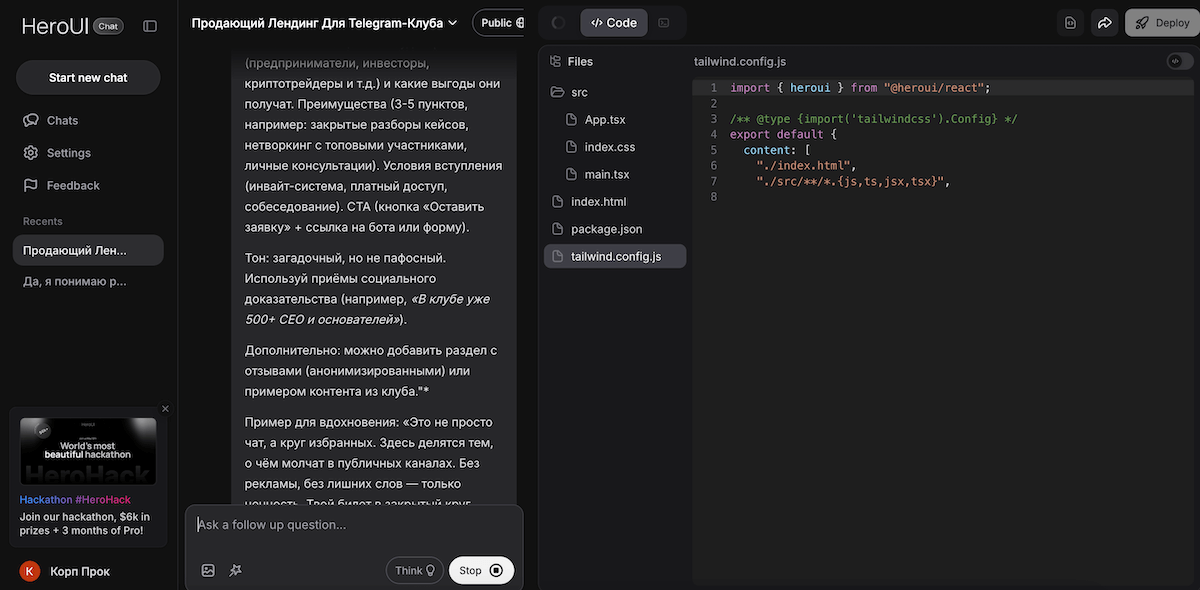
Task: Stop the current generation
Action: (481, 570)
